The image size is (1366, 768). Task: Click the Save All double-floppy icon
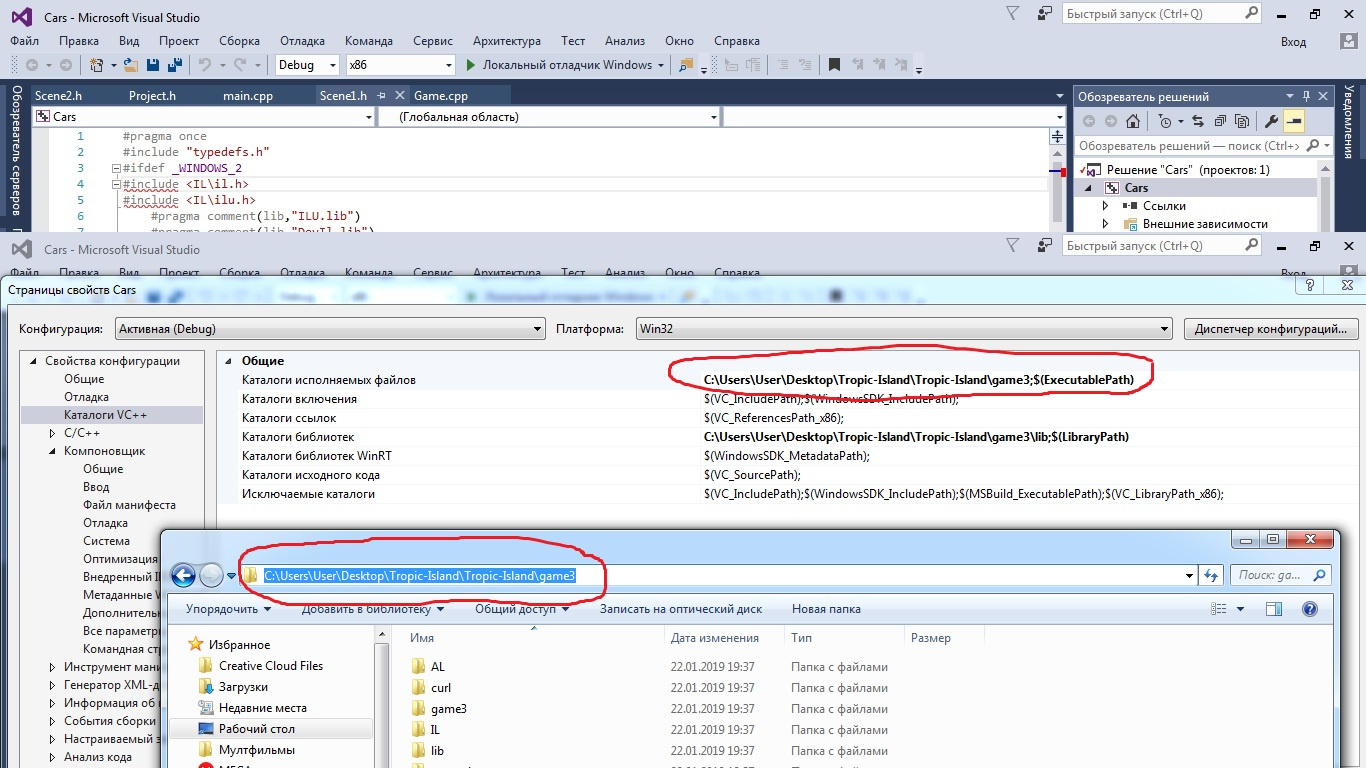173,65
